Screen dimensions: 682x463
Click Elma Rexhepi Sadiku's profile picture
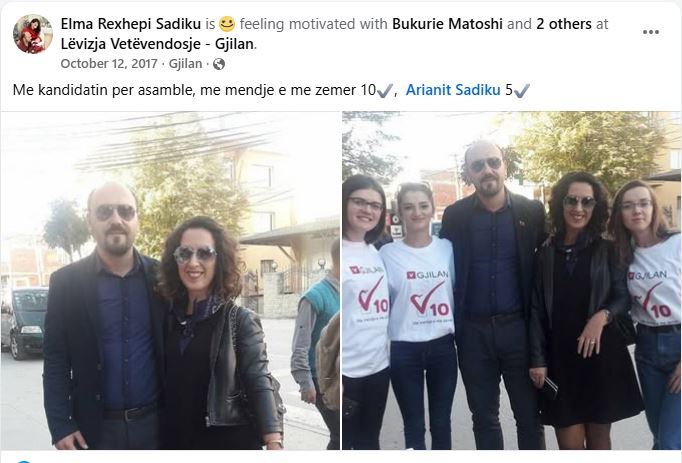click(33, 34)
